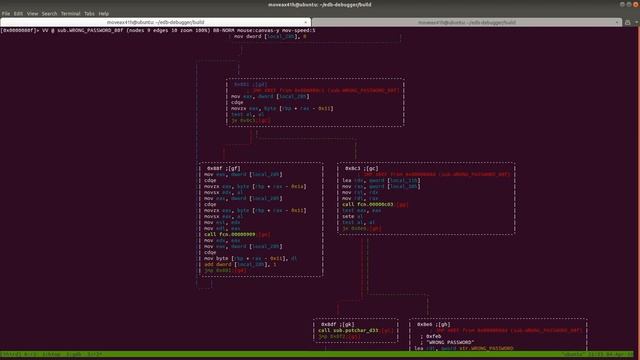Image resolution: width=640 pixels, height=360 pixels.
Task: Click the "WRONG PASSWORD" string comment
Action: [x=450, y=342]
